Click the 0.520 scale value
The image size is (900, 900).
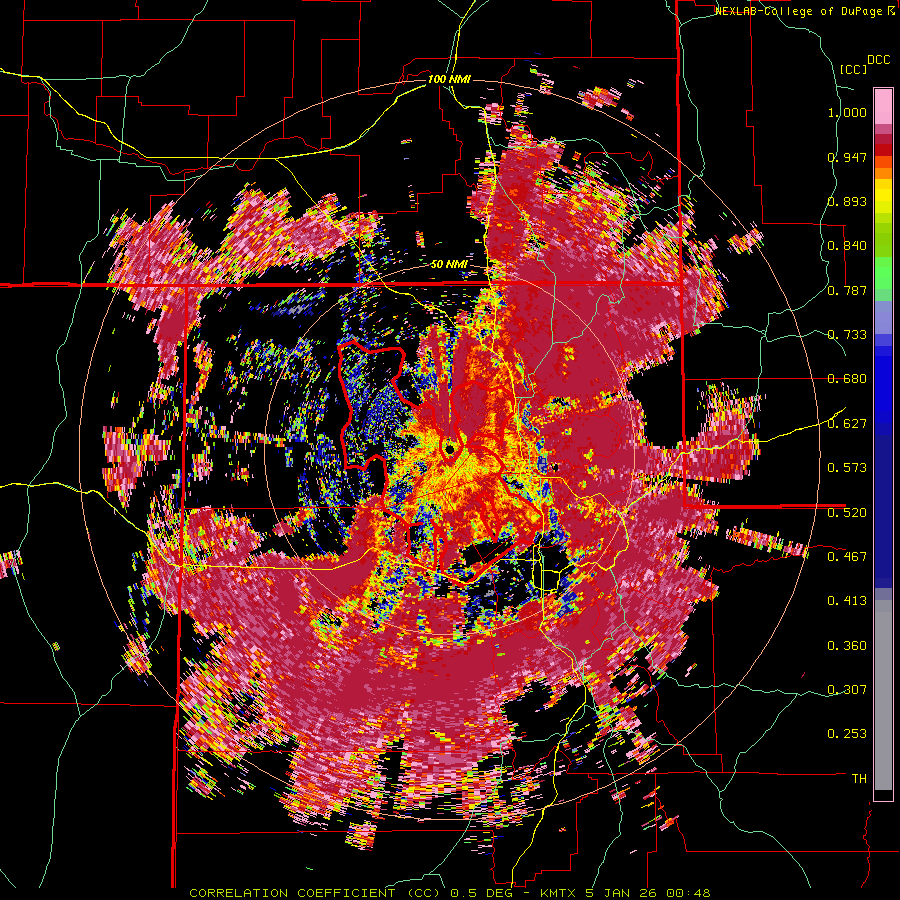click(847, 512)
